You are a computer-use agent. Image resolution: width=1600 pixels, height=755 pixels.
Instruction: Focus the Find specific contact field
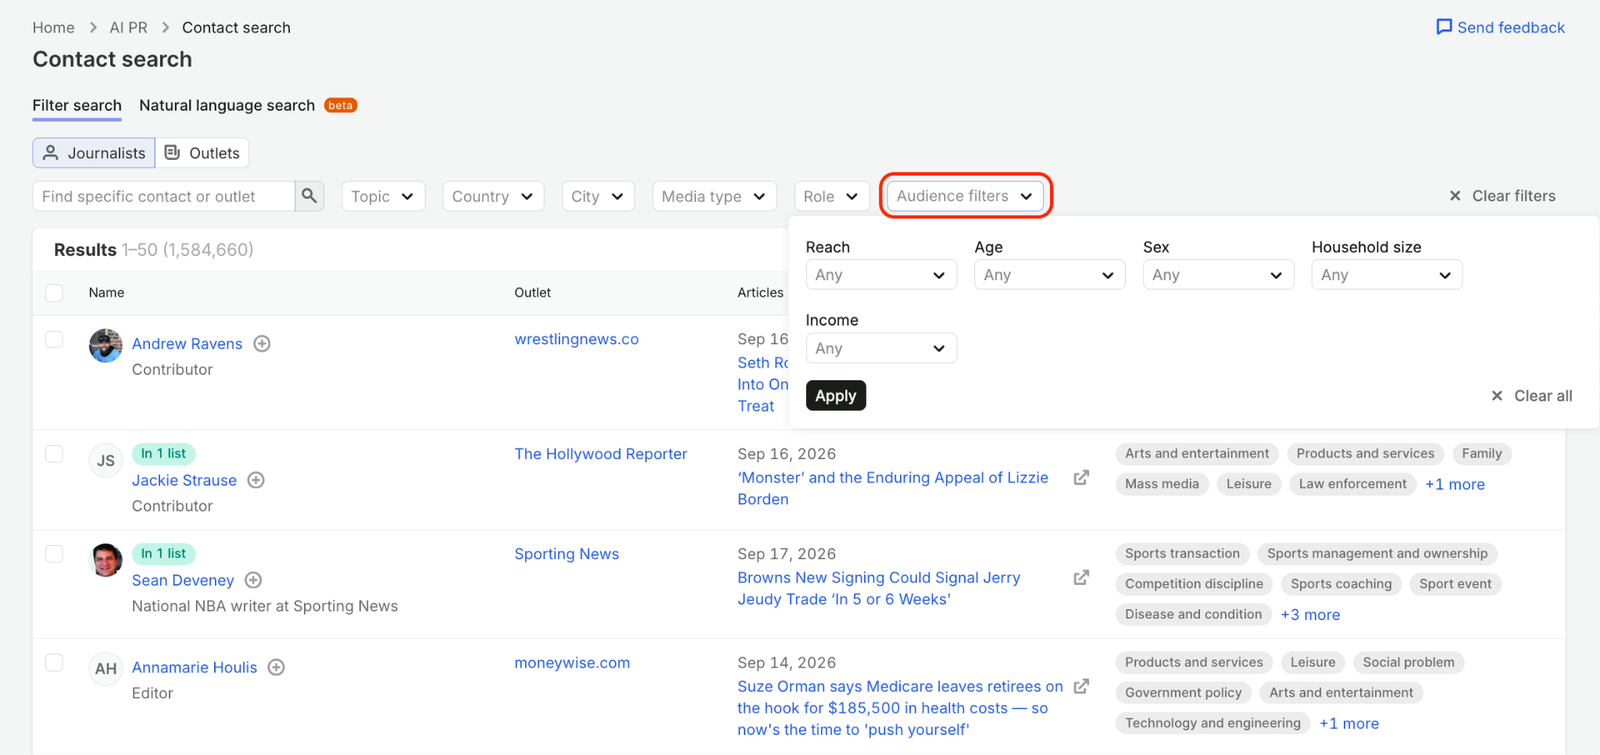164,196
